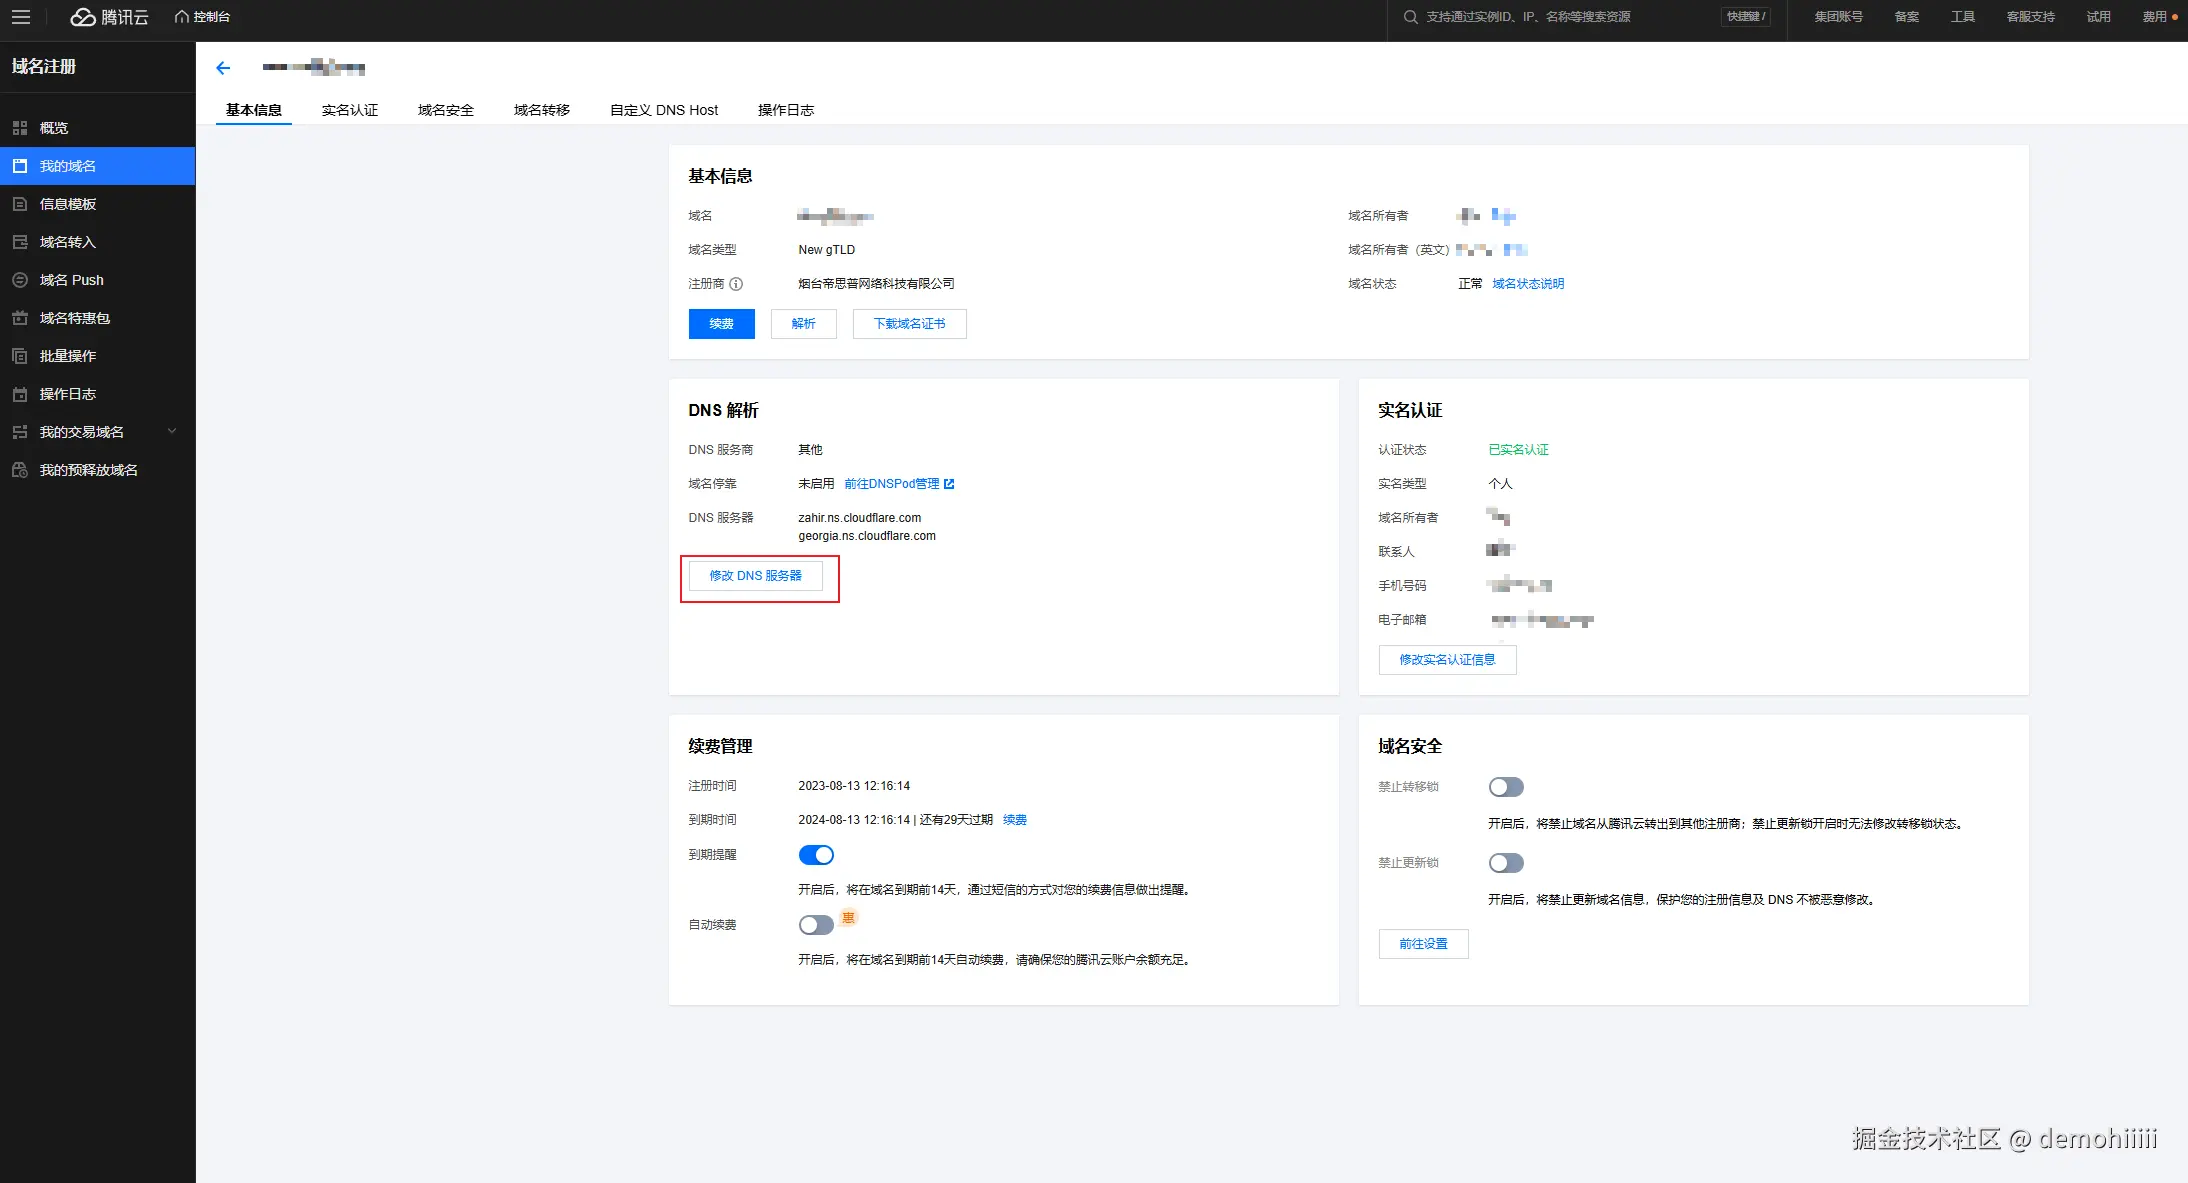Click the 域名转入 sidebar icon

[x=20, y=242]
